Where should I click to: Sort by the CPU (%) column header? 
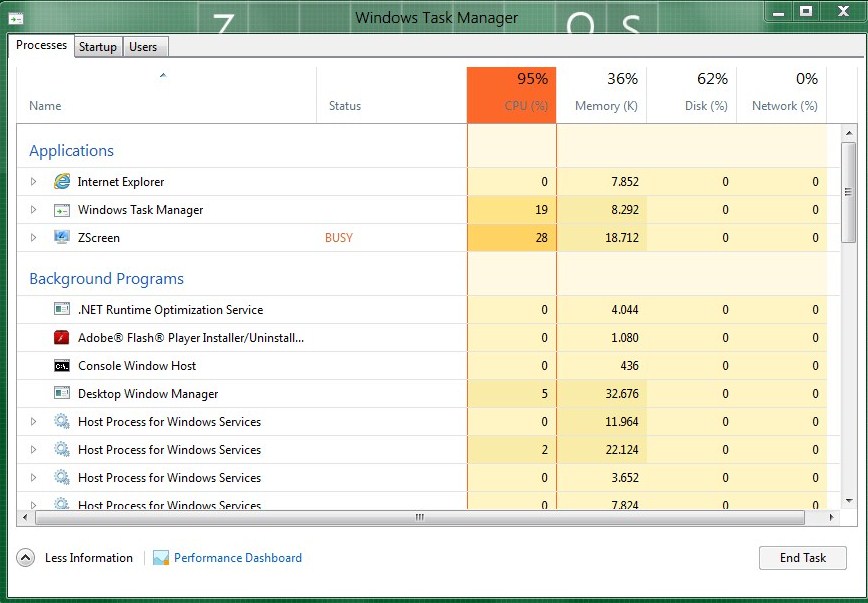512,95
